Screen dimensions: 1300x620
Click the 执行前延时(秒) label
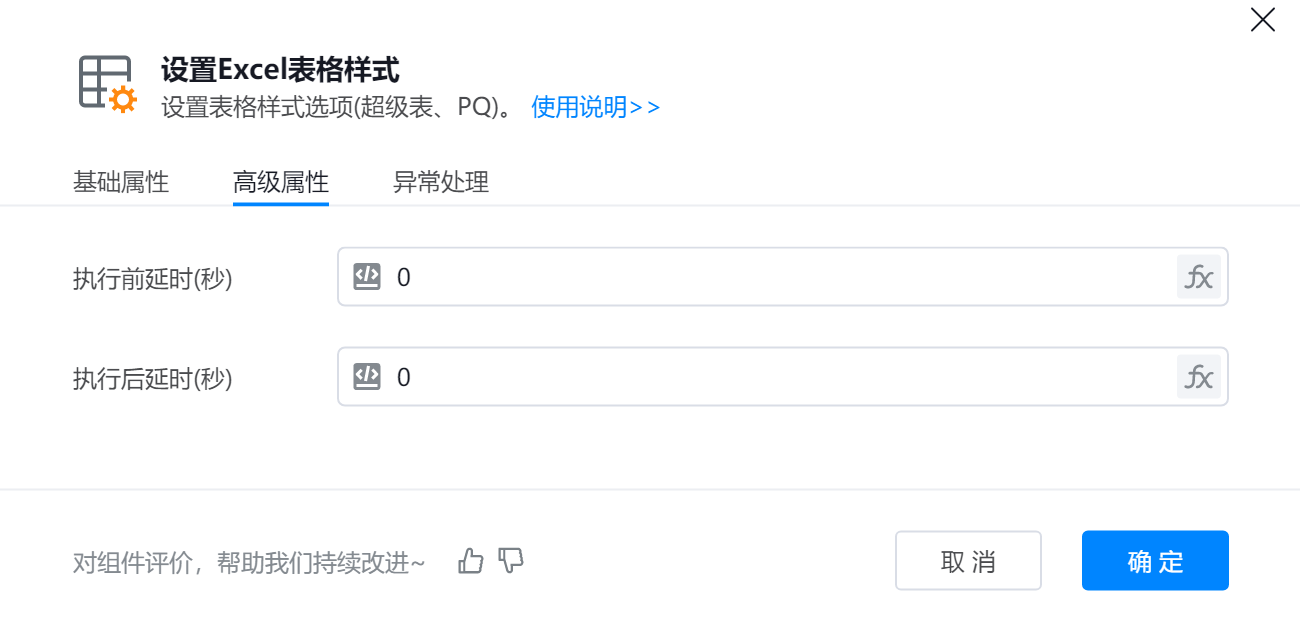pos(153,279)
